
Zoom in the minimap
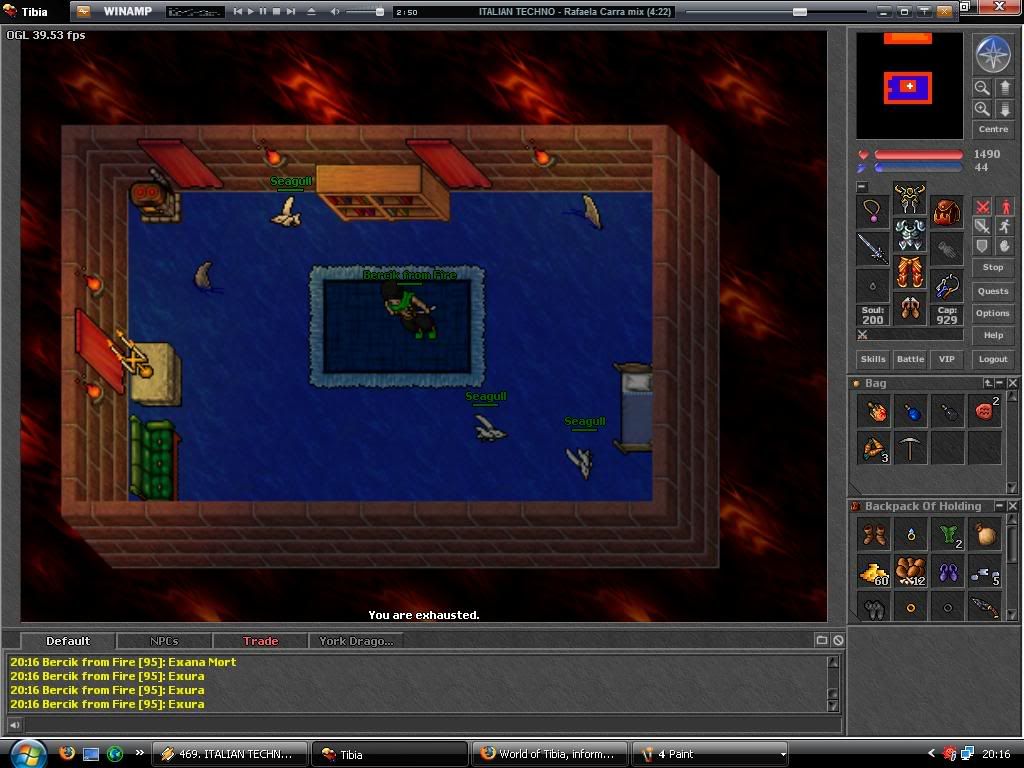982,109
